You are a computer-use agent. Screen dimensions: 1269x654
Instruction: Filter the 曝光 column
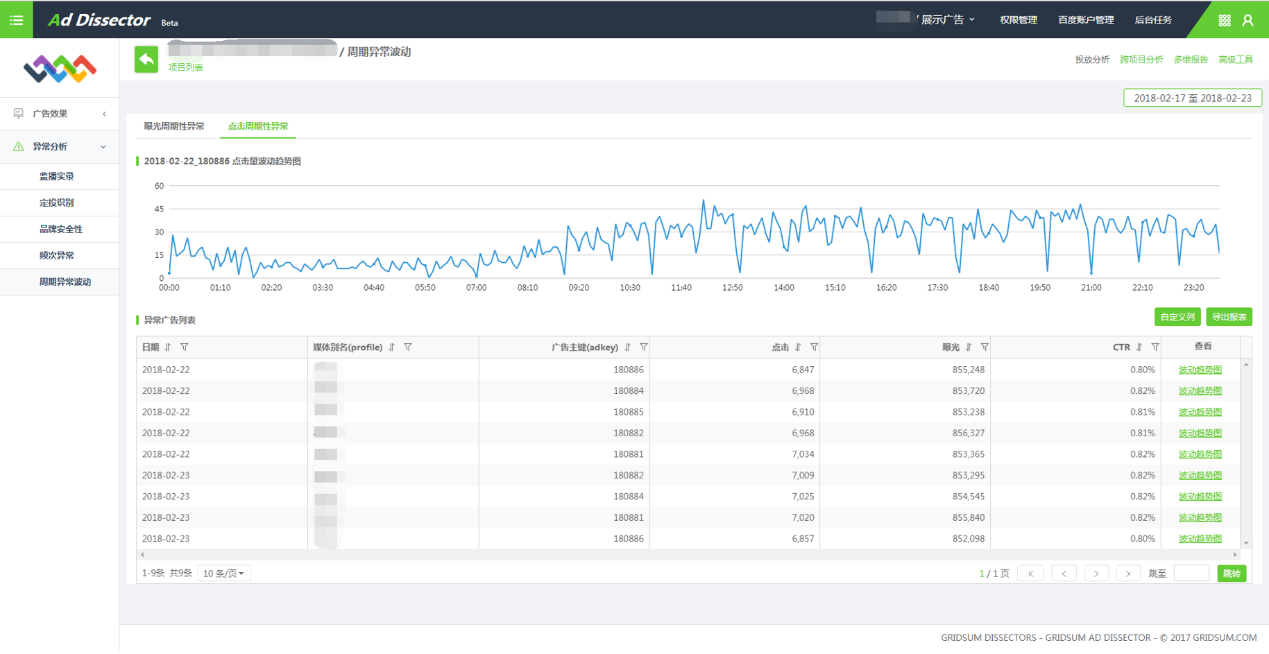[985, 347]
